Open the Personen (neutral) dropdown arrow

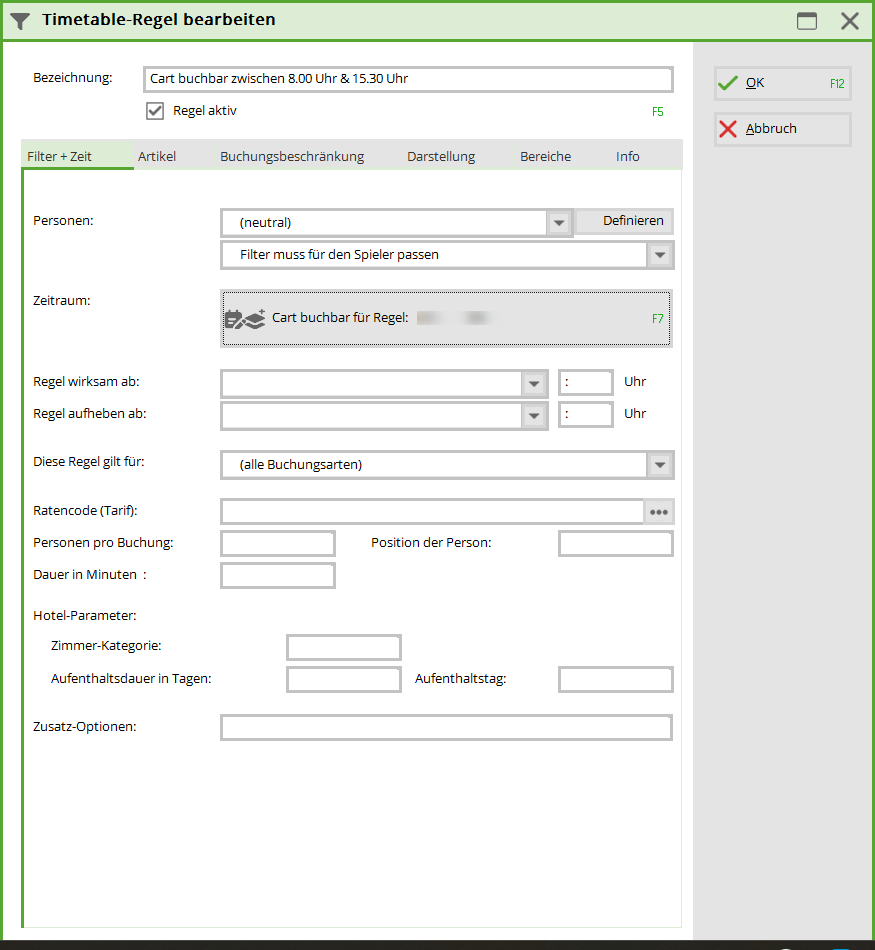pyautogui.click(x=559, y=223)
